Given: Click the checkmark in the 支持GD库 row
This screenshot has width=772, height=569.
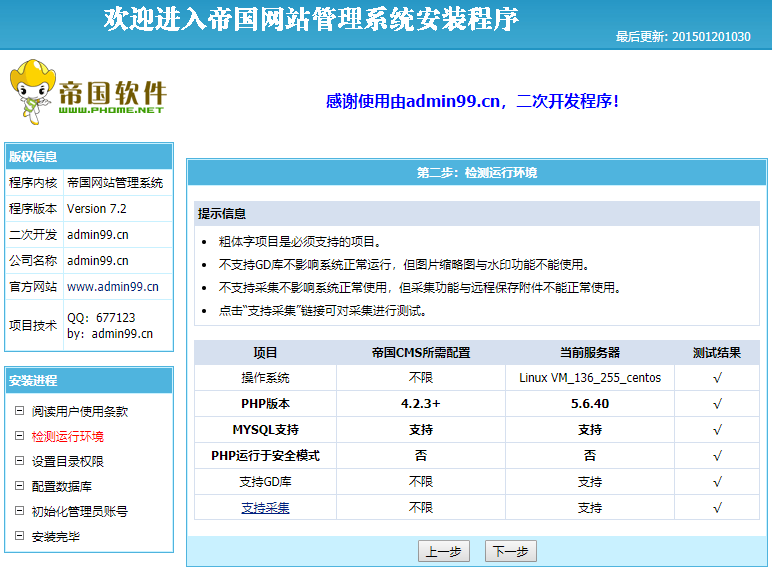Looking at the screenshot, I should pyautogui.click(x=717, y=482).
